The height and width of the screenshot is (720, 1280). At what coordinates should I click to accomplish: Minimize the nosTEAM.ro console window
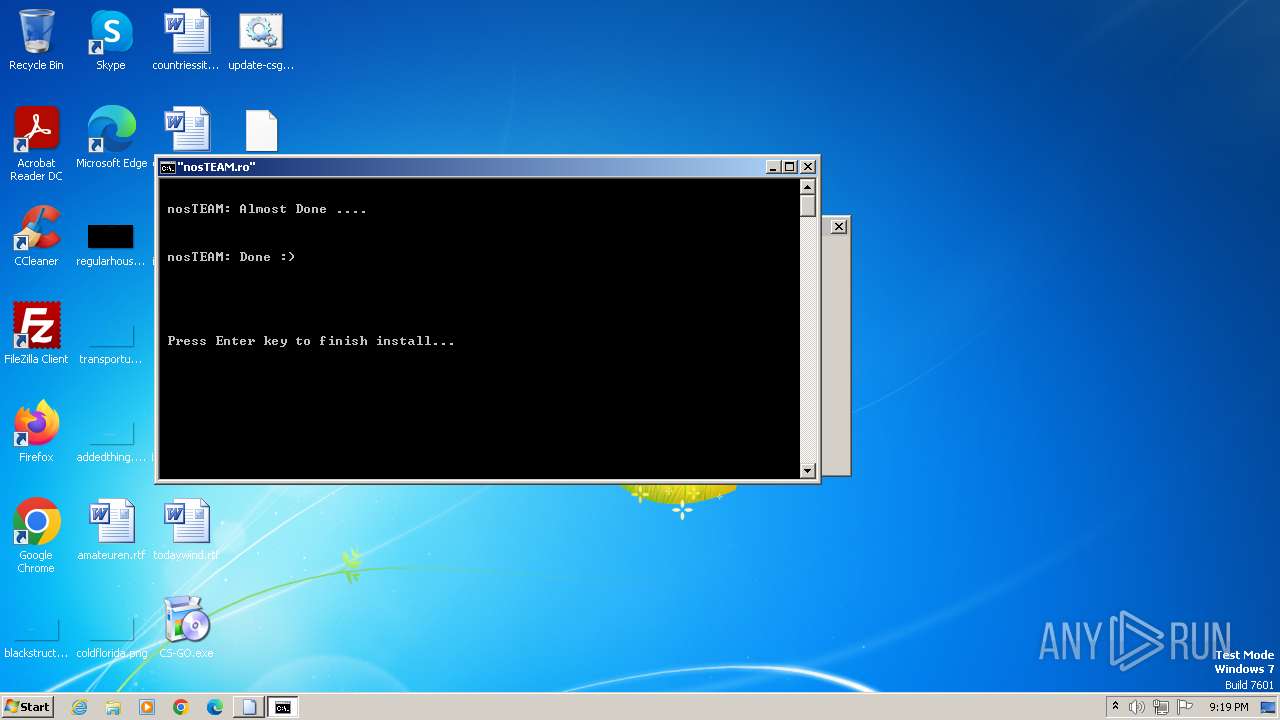click(773, 167)
